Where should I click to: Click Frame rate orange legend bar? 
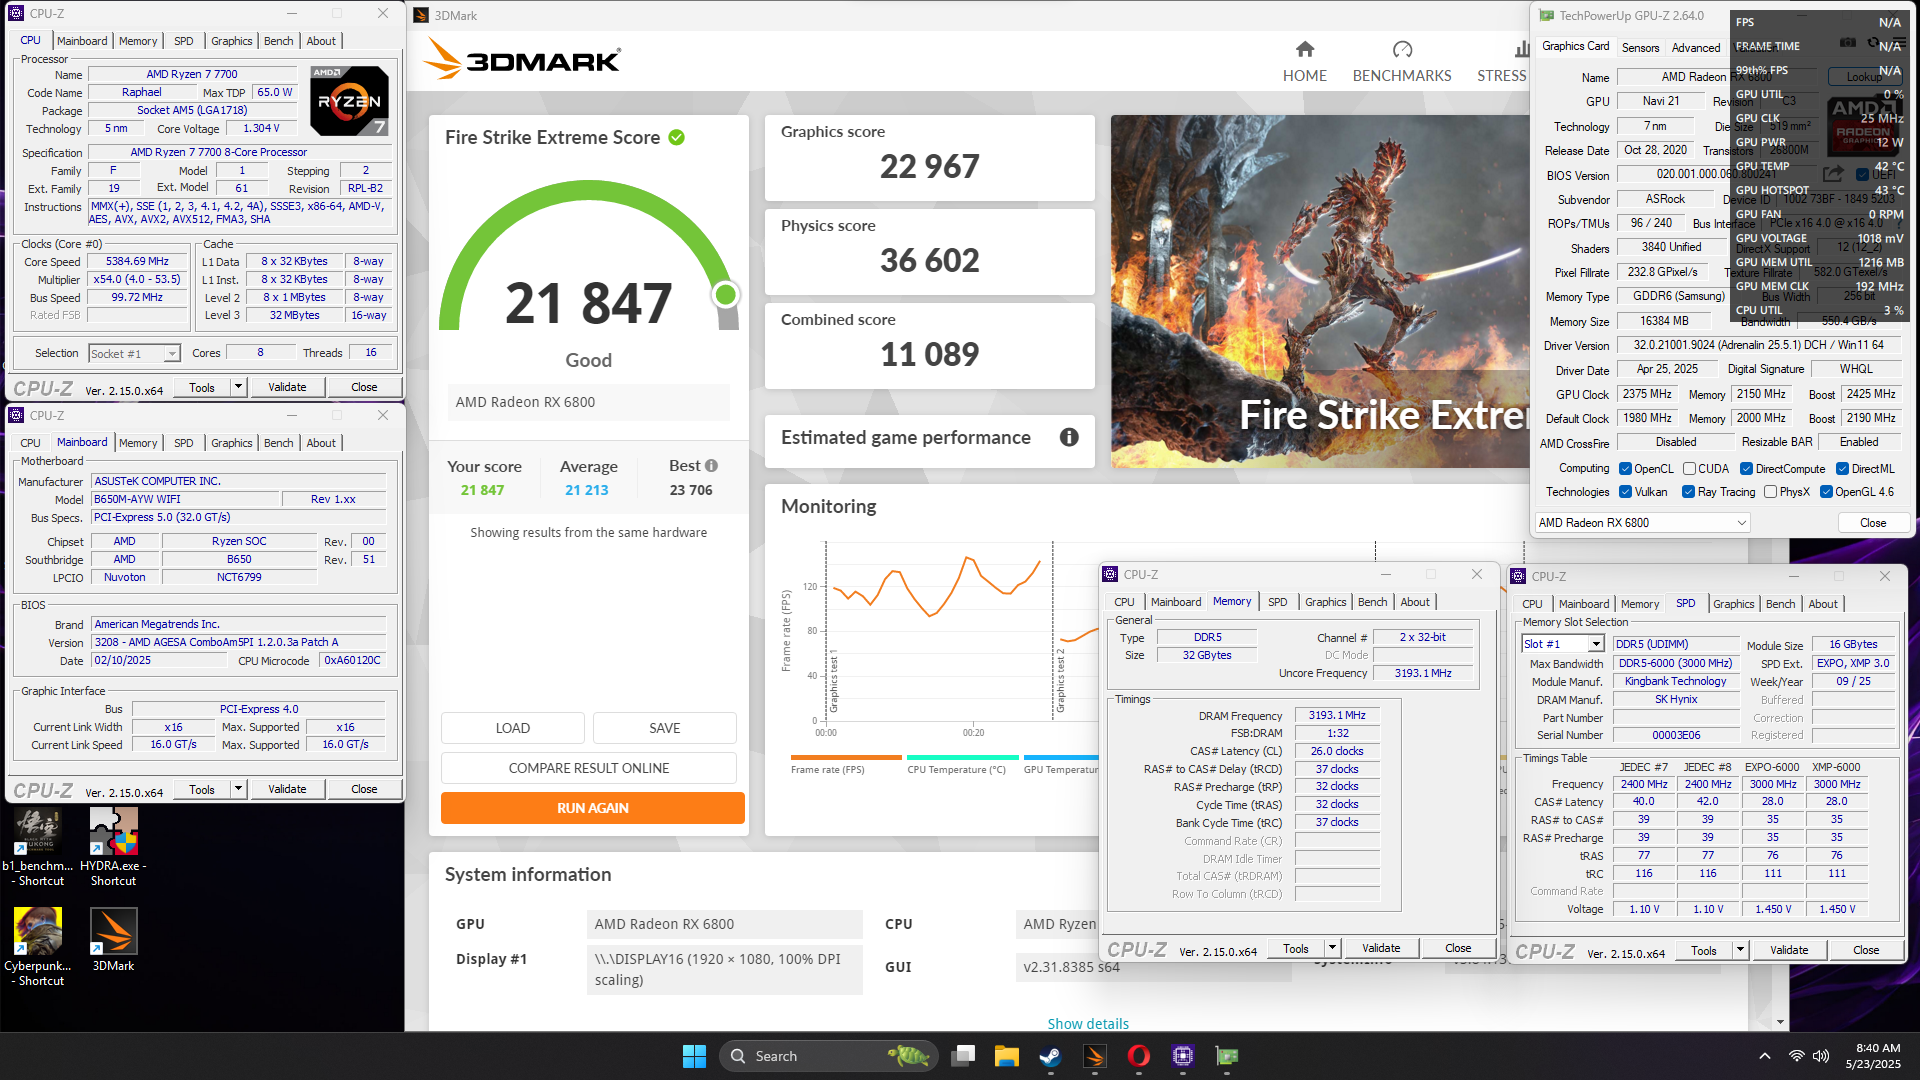tap(846, 757)
